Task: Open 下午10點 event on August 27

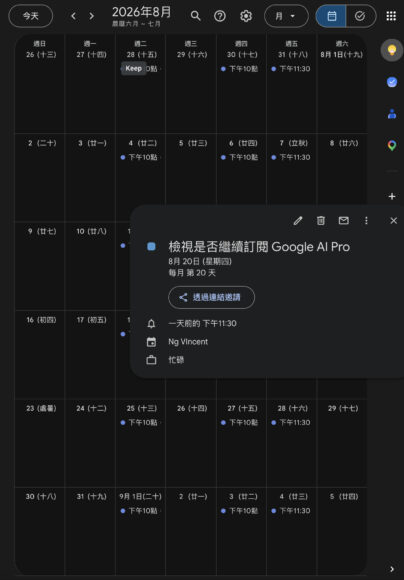Action: [240, 422]
